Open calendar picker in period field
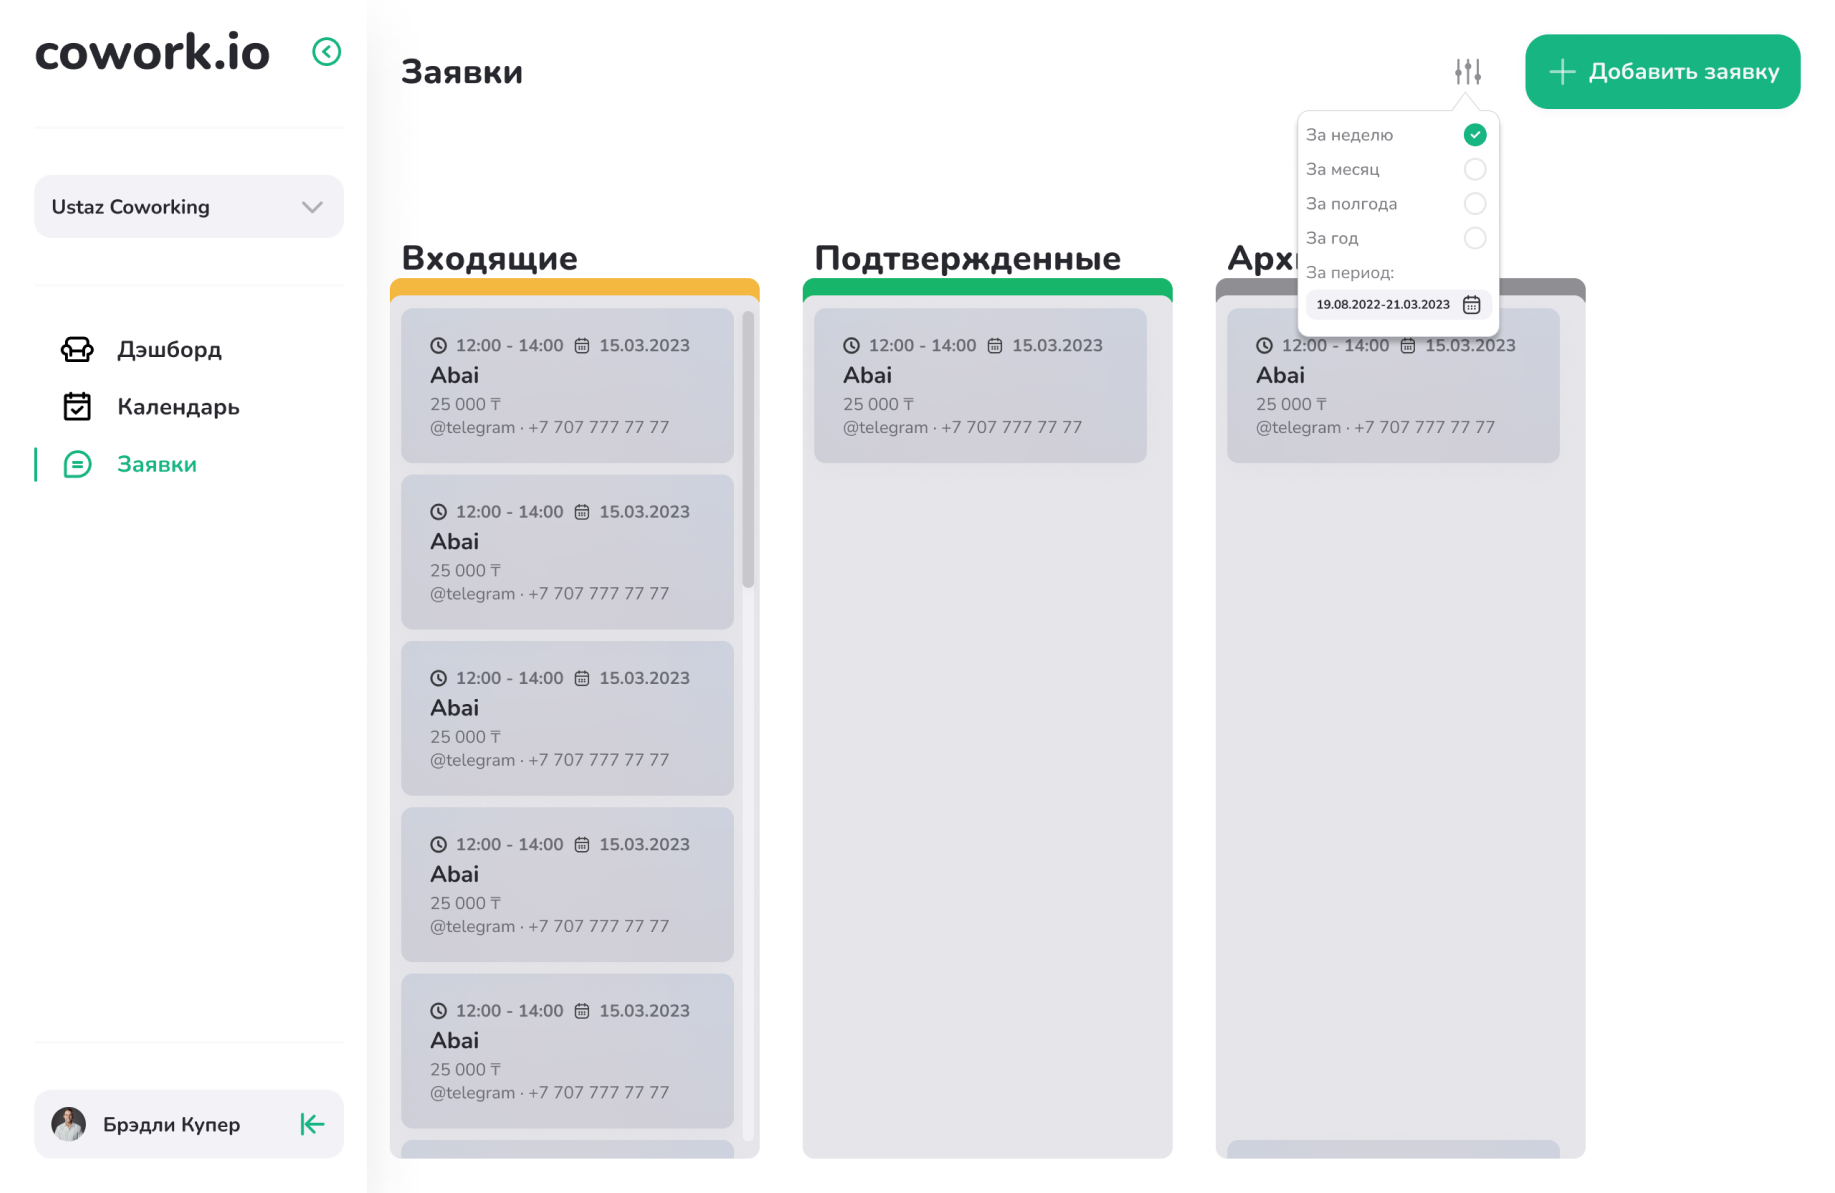1835x1193 pixels. pos(1471,305)
